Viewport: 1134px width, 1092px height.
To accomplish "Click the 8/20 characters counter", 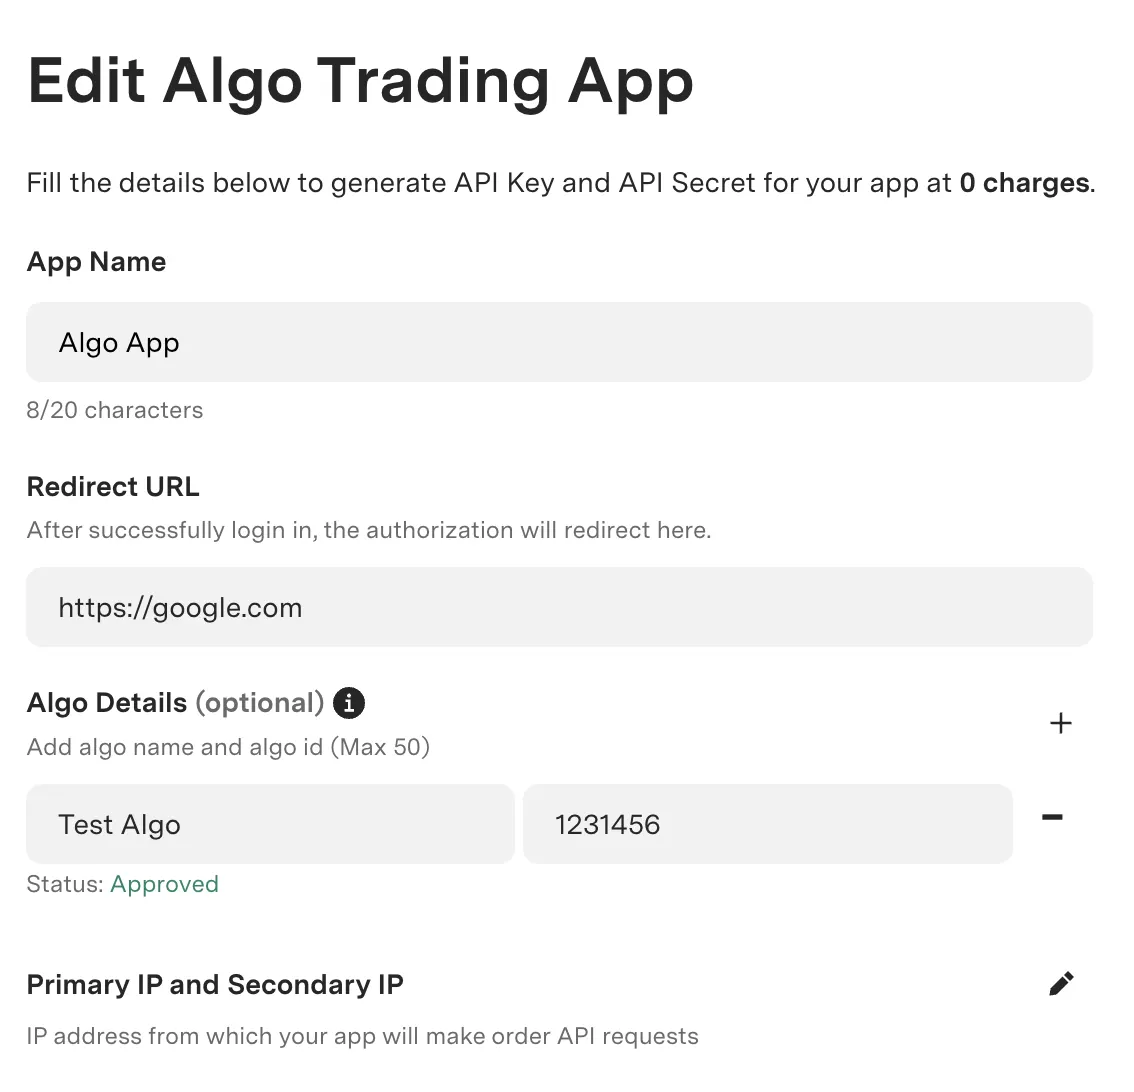I will pyautogui.click(x=114, y=409).
